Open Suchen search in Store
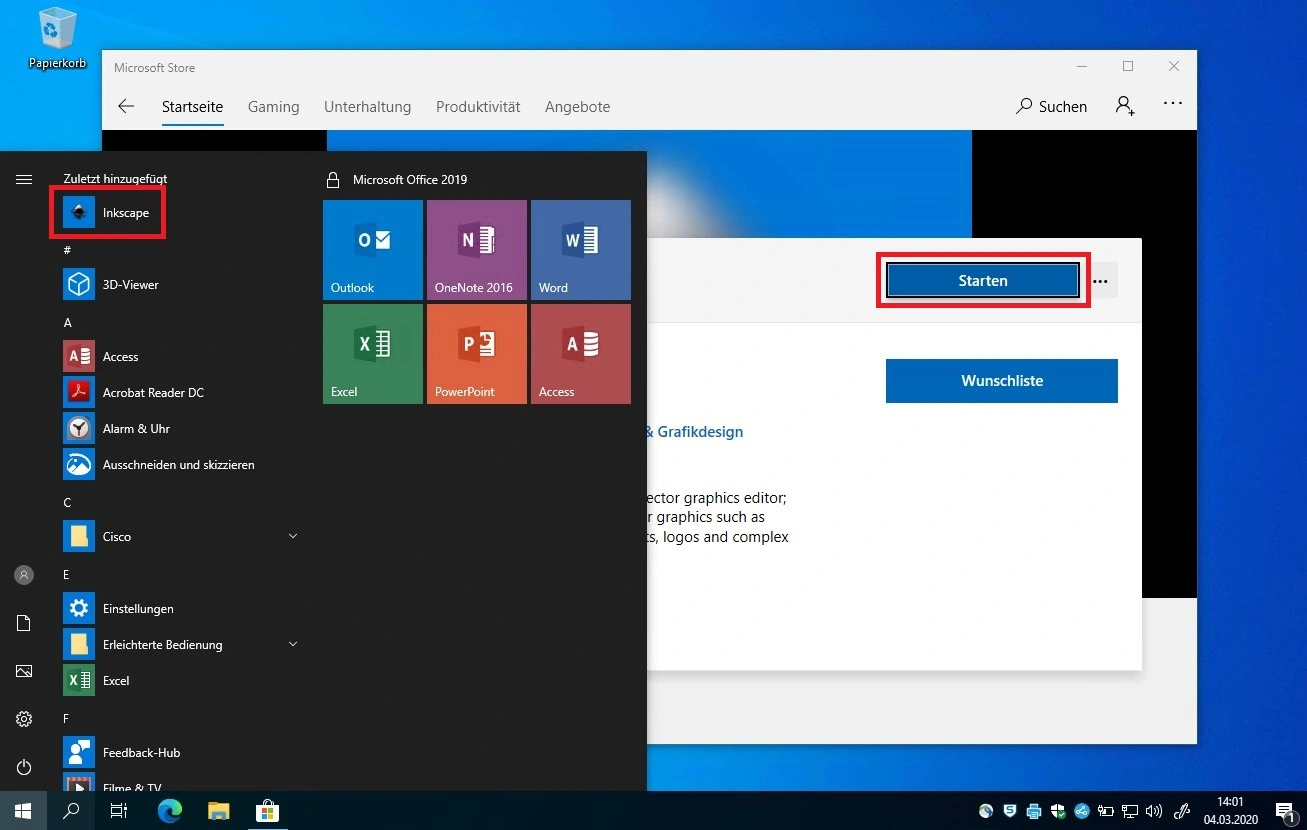1307x830 pixels. pyautogui.click(x=1051, y=106)
